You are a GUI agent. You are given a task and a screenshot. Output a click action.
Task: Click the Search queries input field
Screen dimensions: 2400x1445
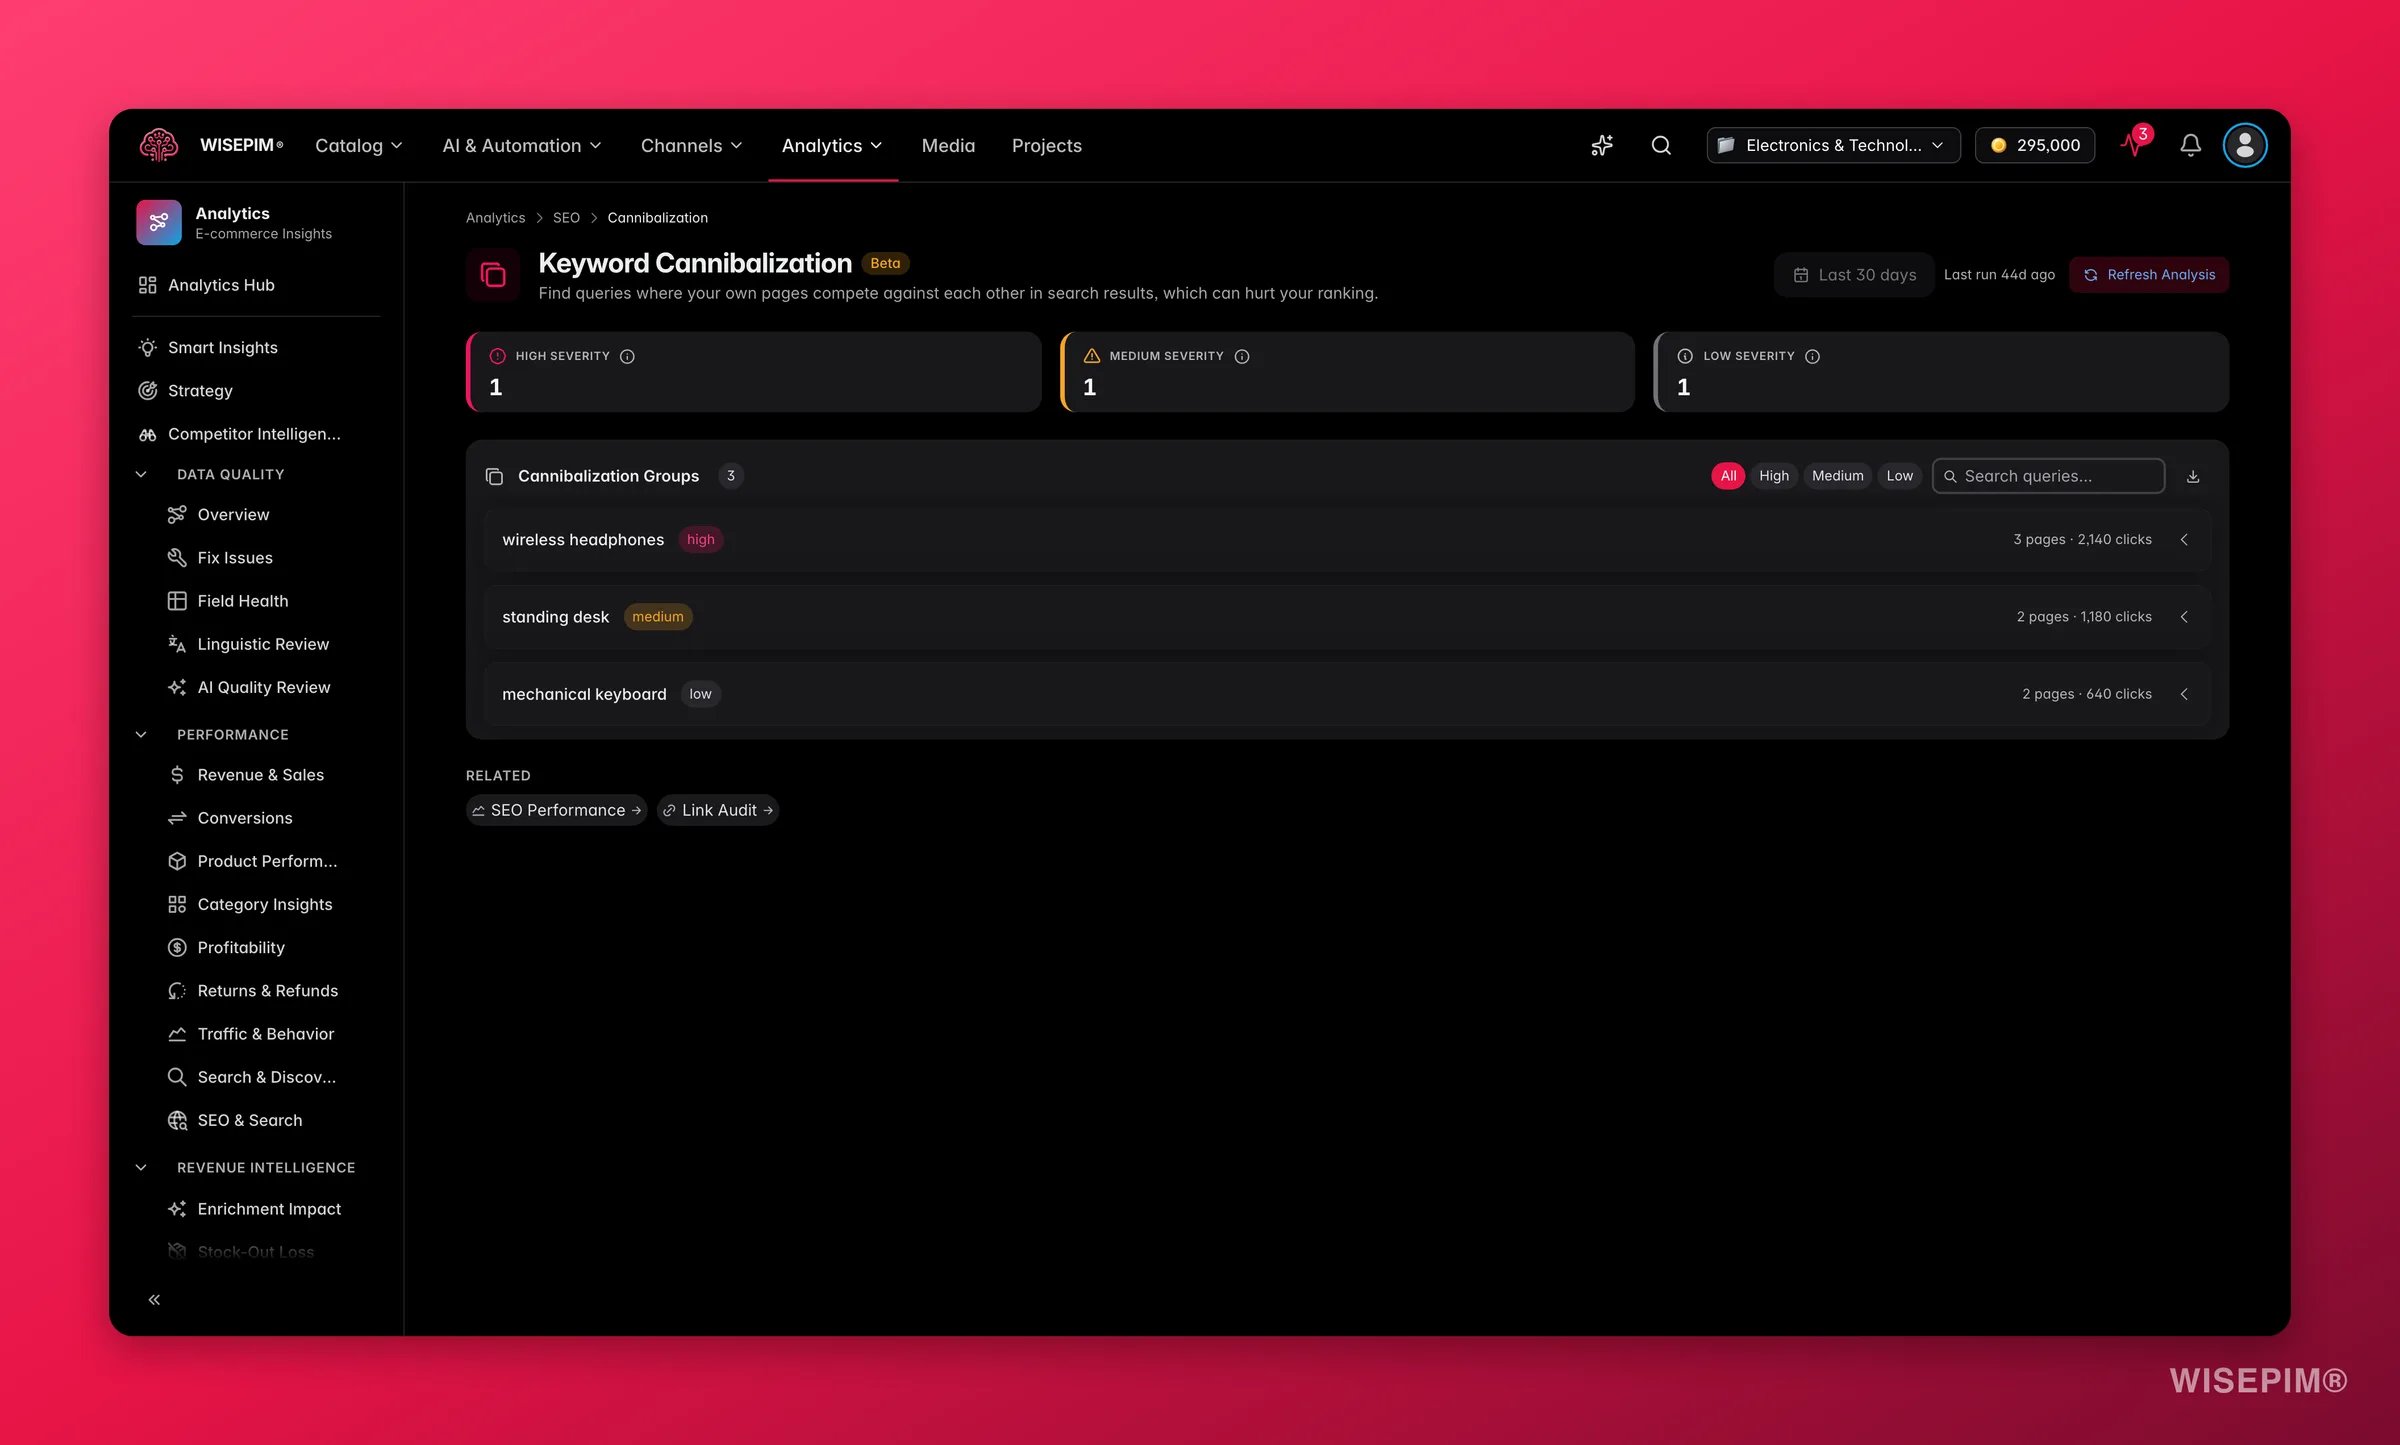point(2049,476)
